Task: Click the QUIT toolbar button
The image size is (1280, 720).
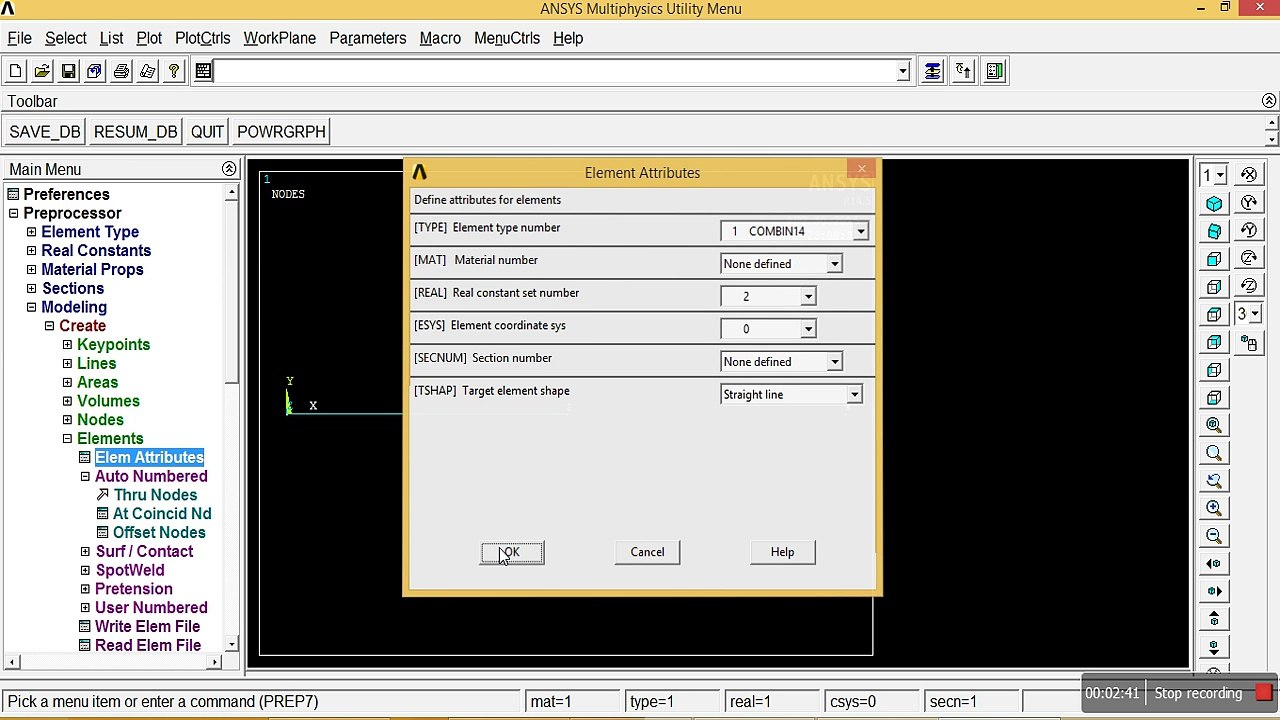Action: [207, 132]
